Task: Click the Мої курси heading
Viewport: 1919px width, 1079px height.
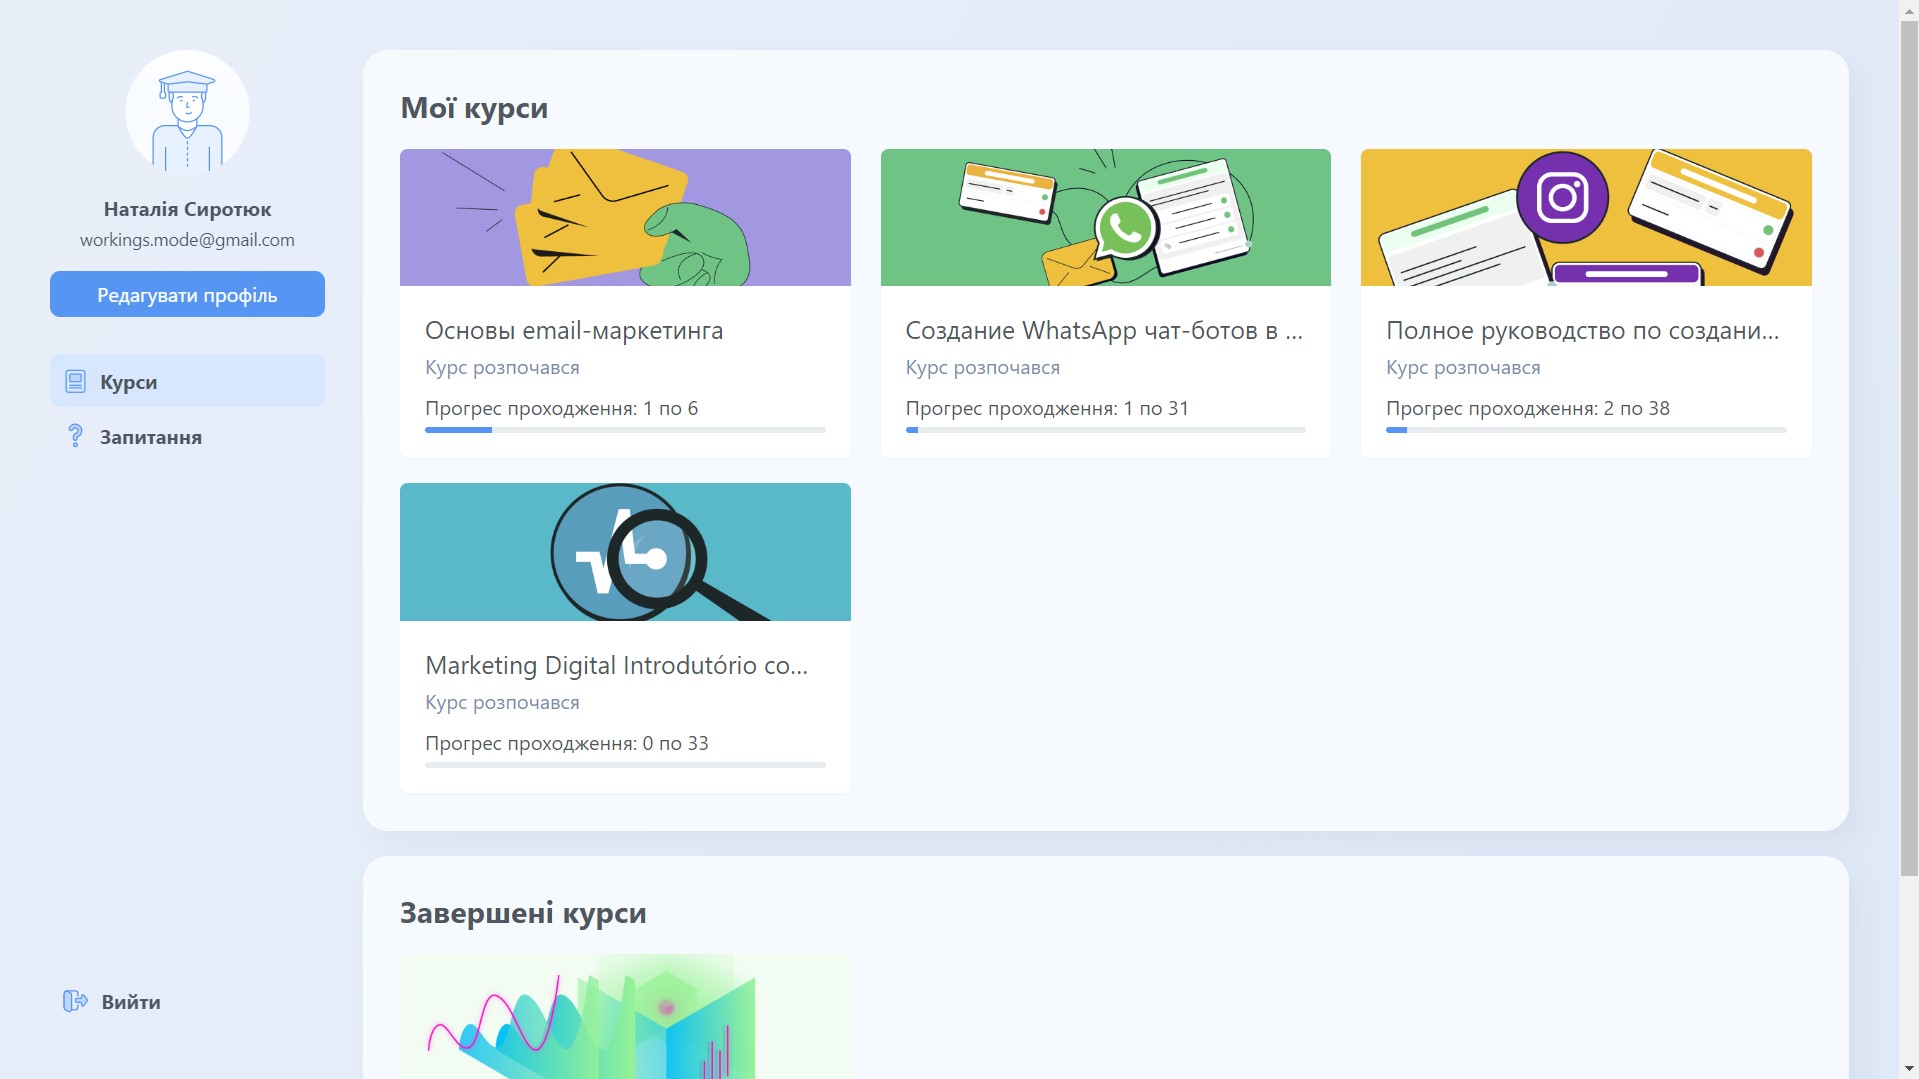Action: click(x=474, y=107)
